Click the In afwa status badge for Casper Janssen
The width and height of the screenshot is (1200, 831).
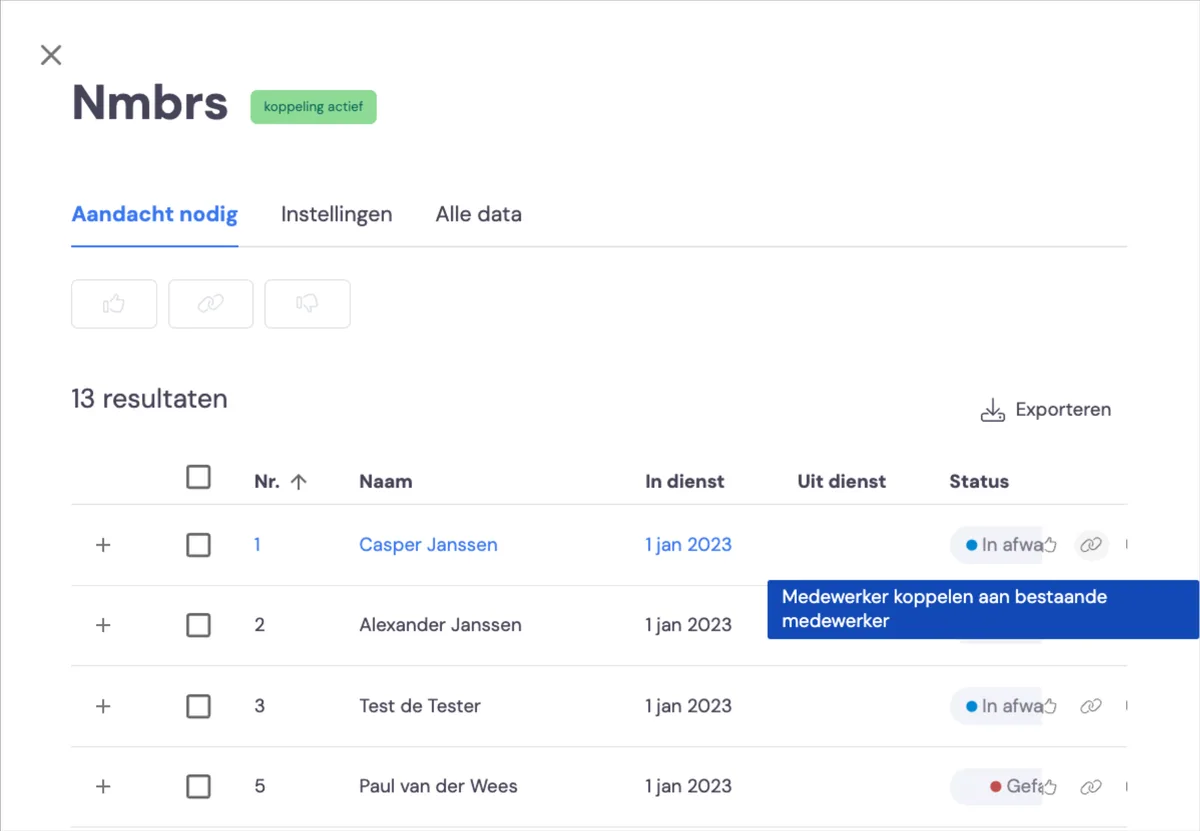[997, 545]
